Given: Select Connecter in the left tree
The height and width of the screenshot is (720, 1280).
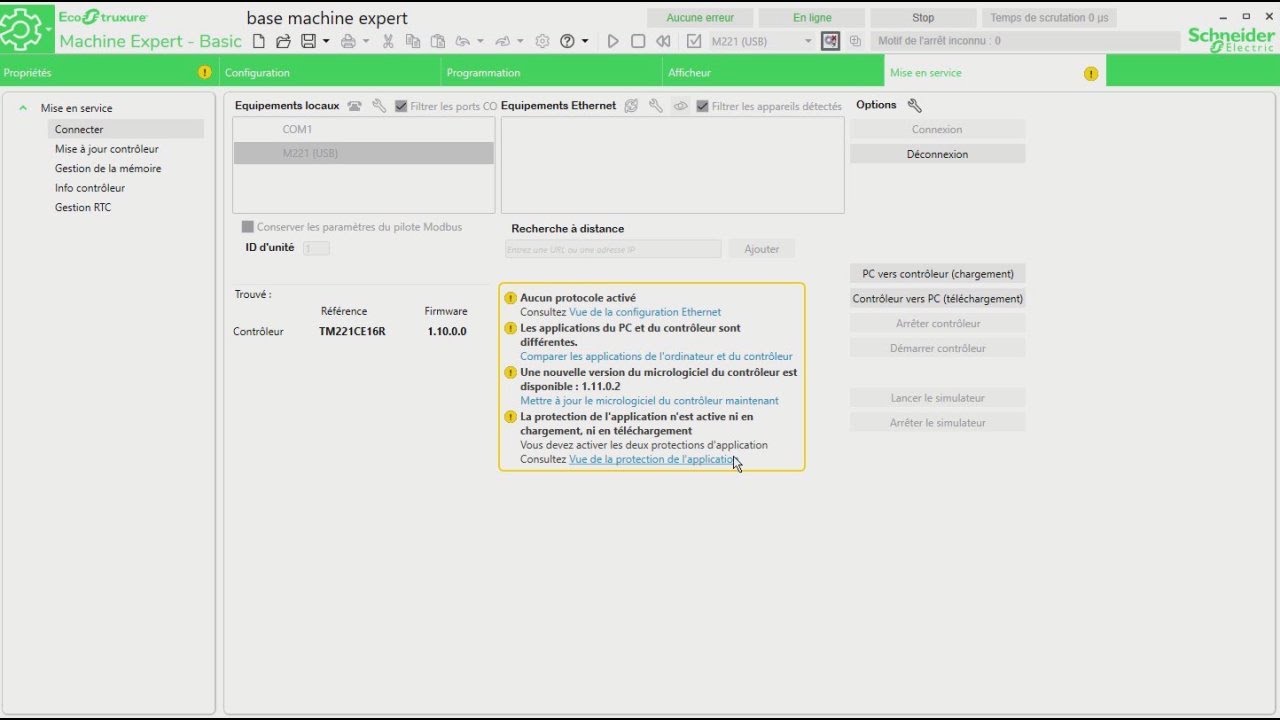Looking at the screenshot, I should [x=125, y=129].
